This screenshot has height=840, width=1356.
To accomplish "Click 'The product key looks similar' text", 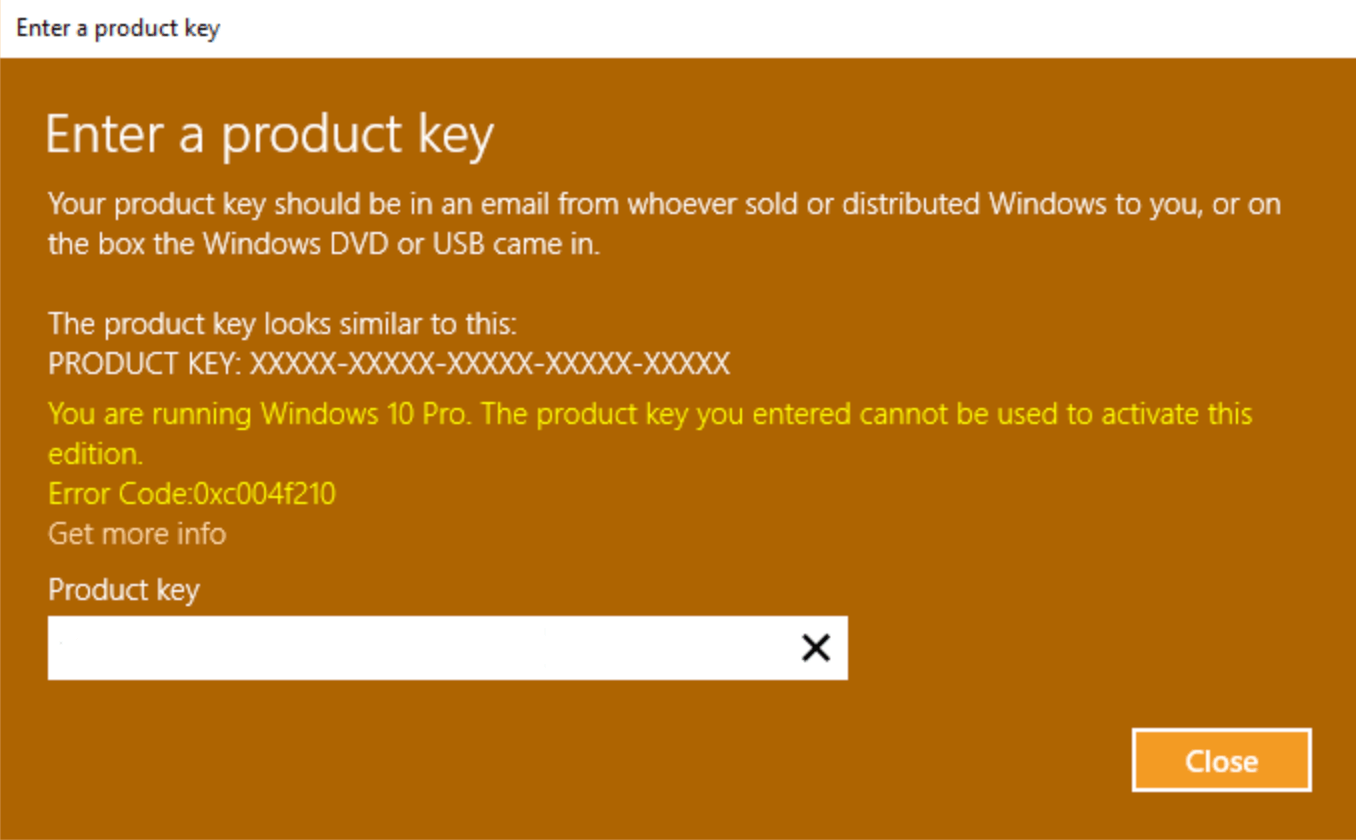I will pyautogui.click(x=282, y=324).
